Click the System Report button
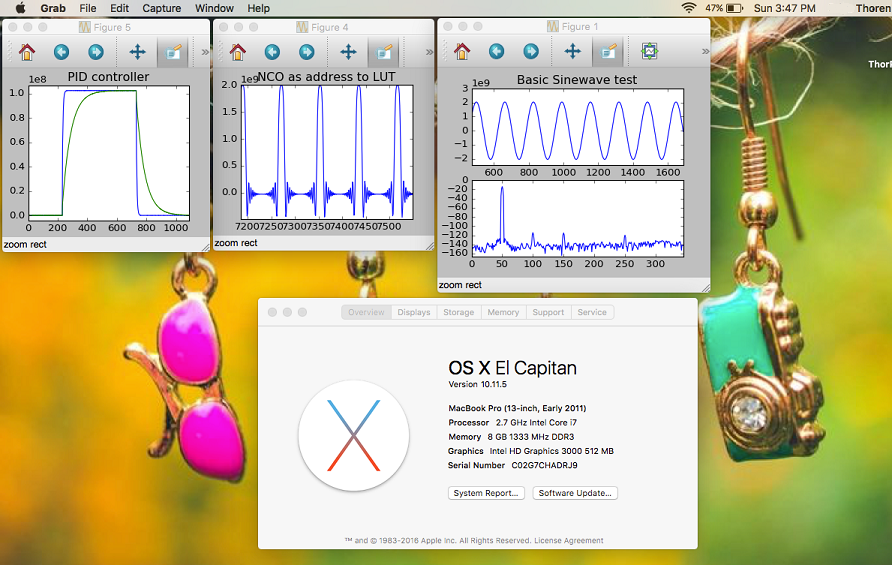The width and height of the screenshot is (892, 565). click(x=486, y=493)
